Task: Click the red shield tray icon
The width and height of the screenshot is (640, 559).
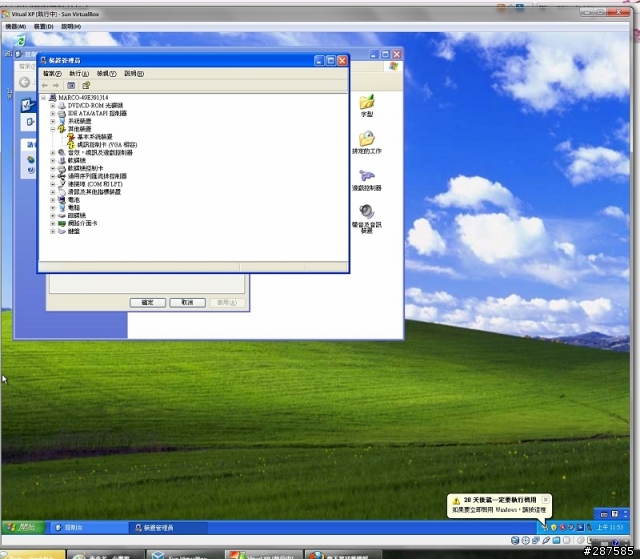Action: point(562,527)
